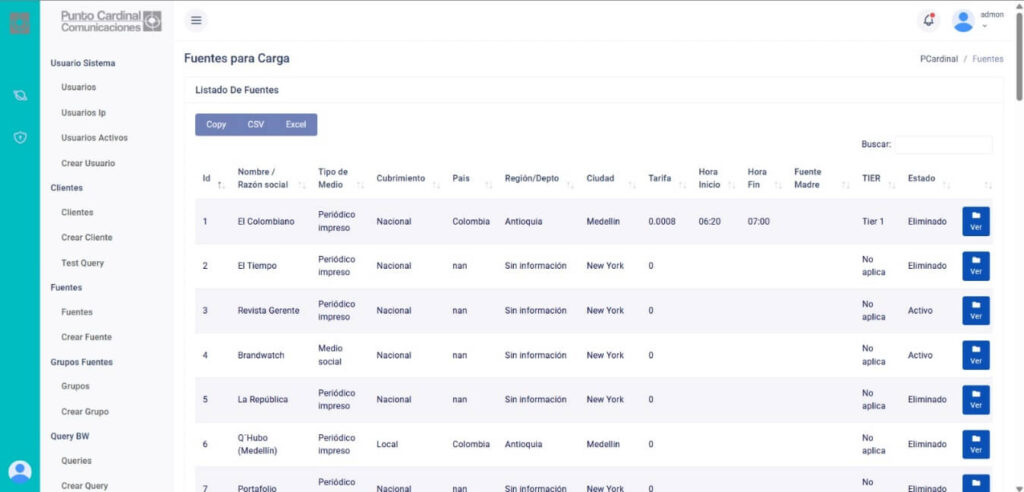Open Usuarios Activos menu item

coord(94,138)
